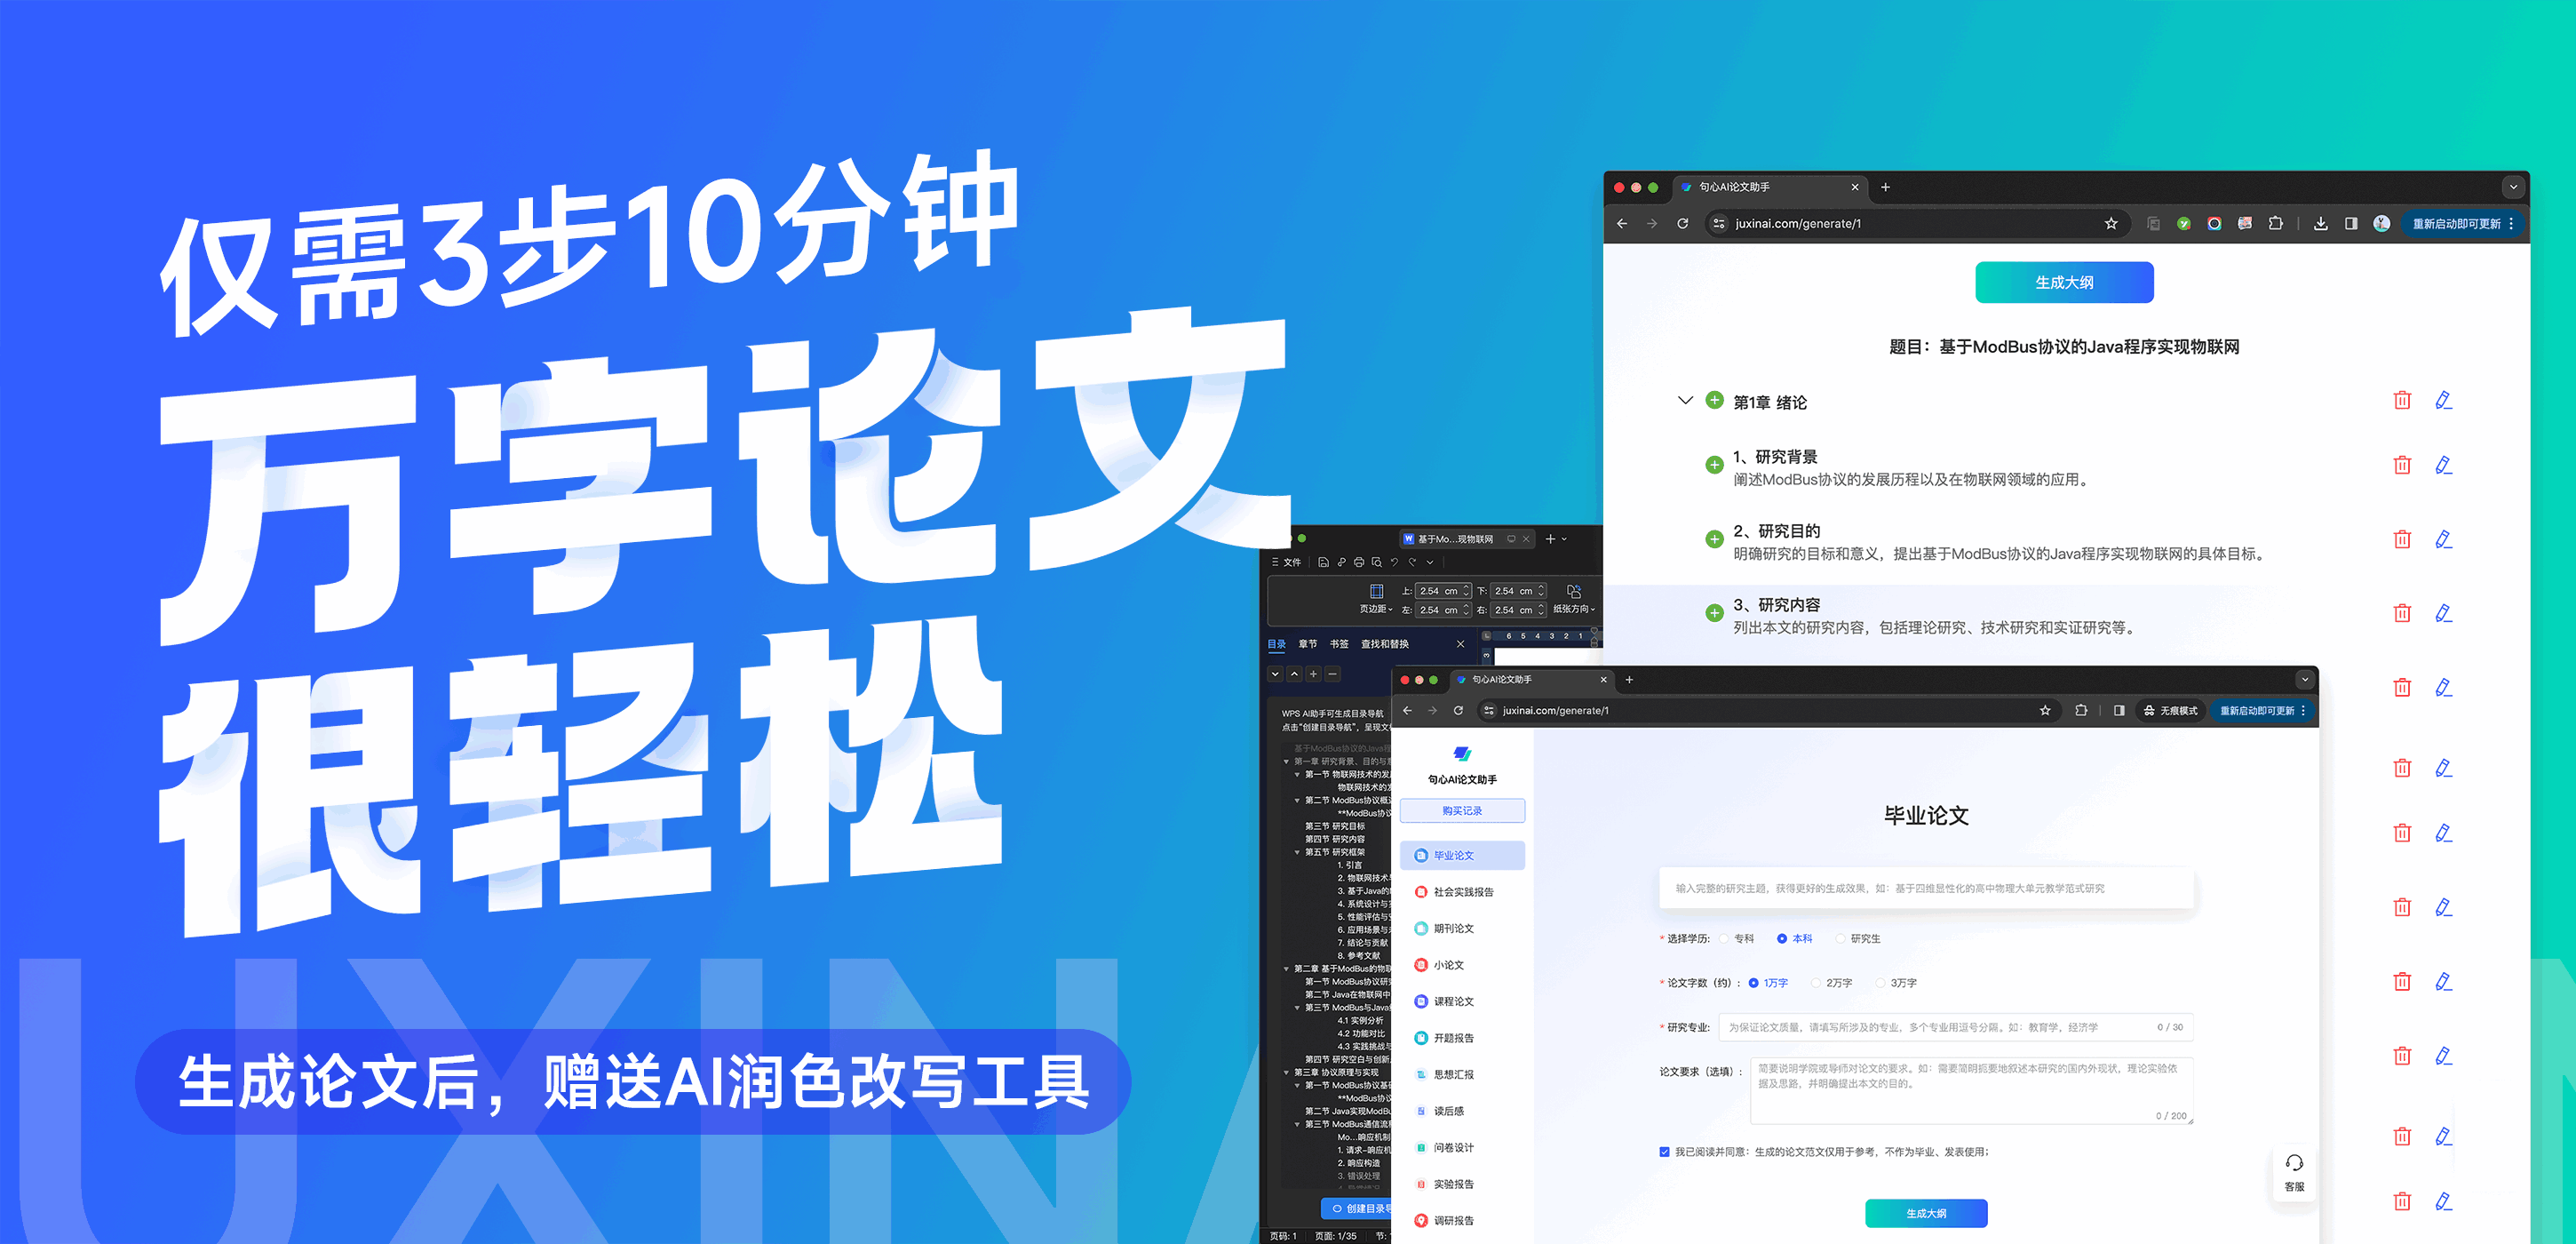Delete the 3、研究内容 outline item
This screenshot has width=2576, height=1244.
pyautogui.click(x=2402, y=613)
